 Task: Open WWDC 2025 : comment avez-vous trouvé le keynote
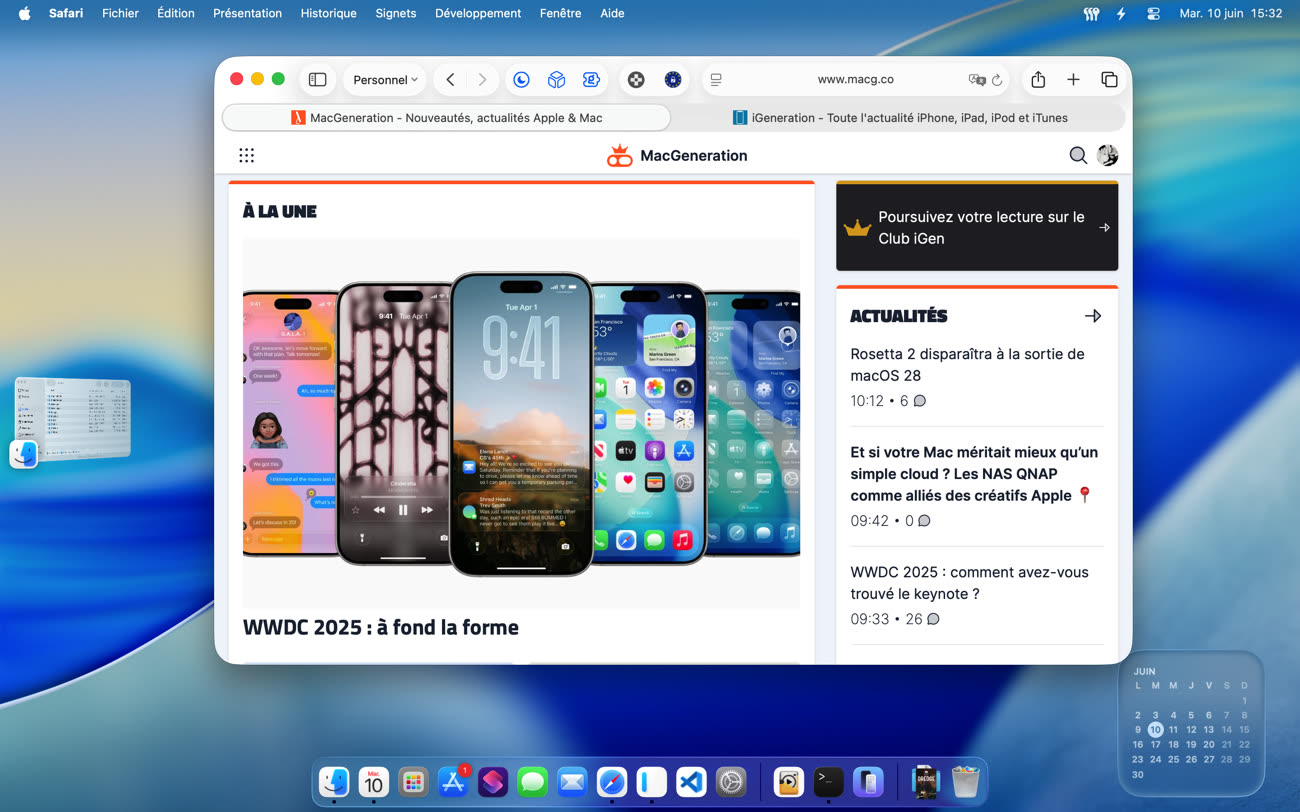(x=969, y=583)
